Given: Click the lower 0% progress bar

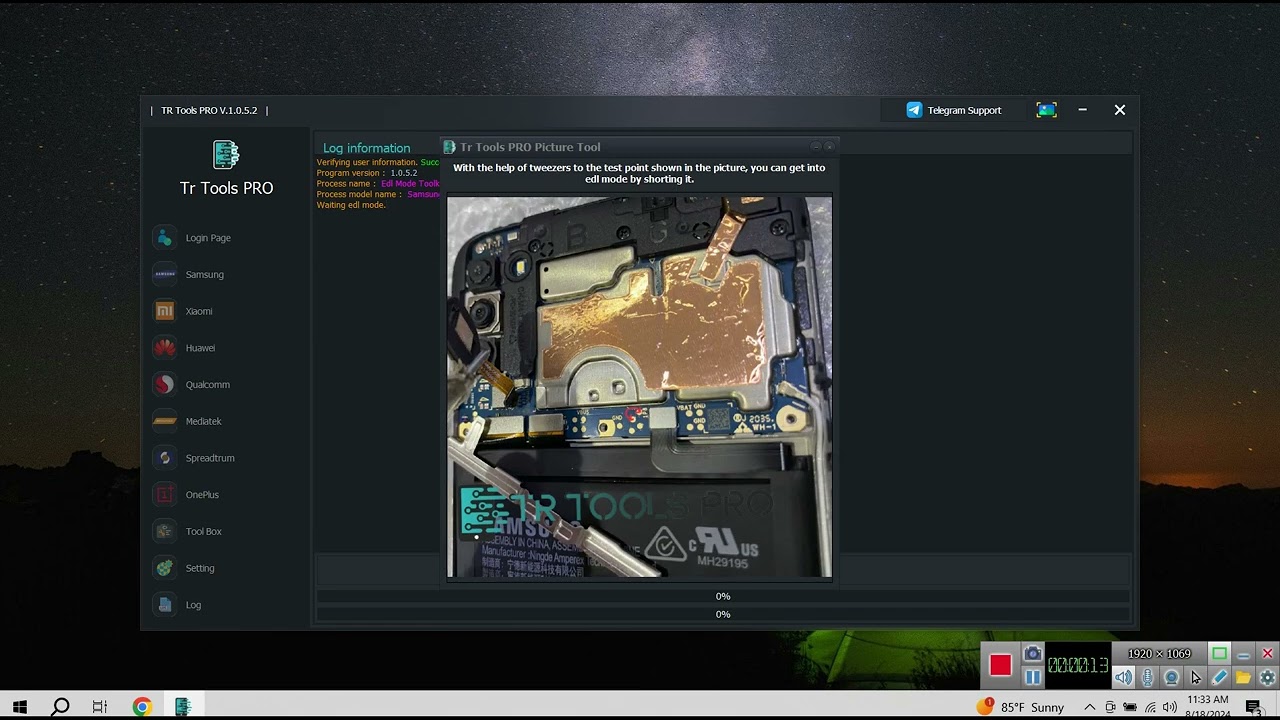Looking at the screenshot, I should point(723,614).
